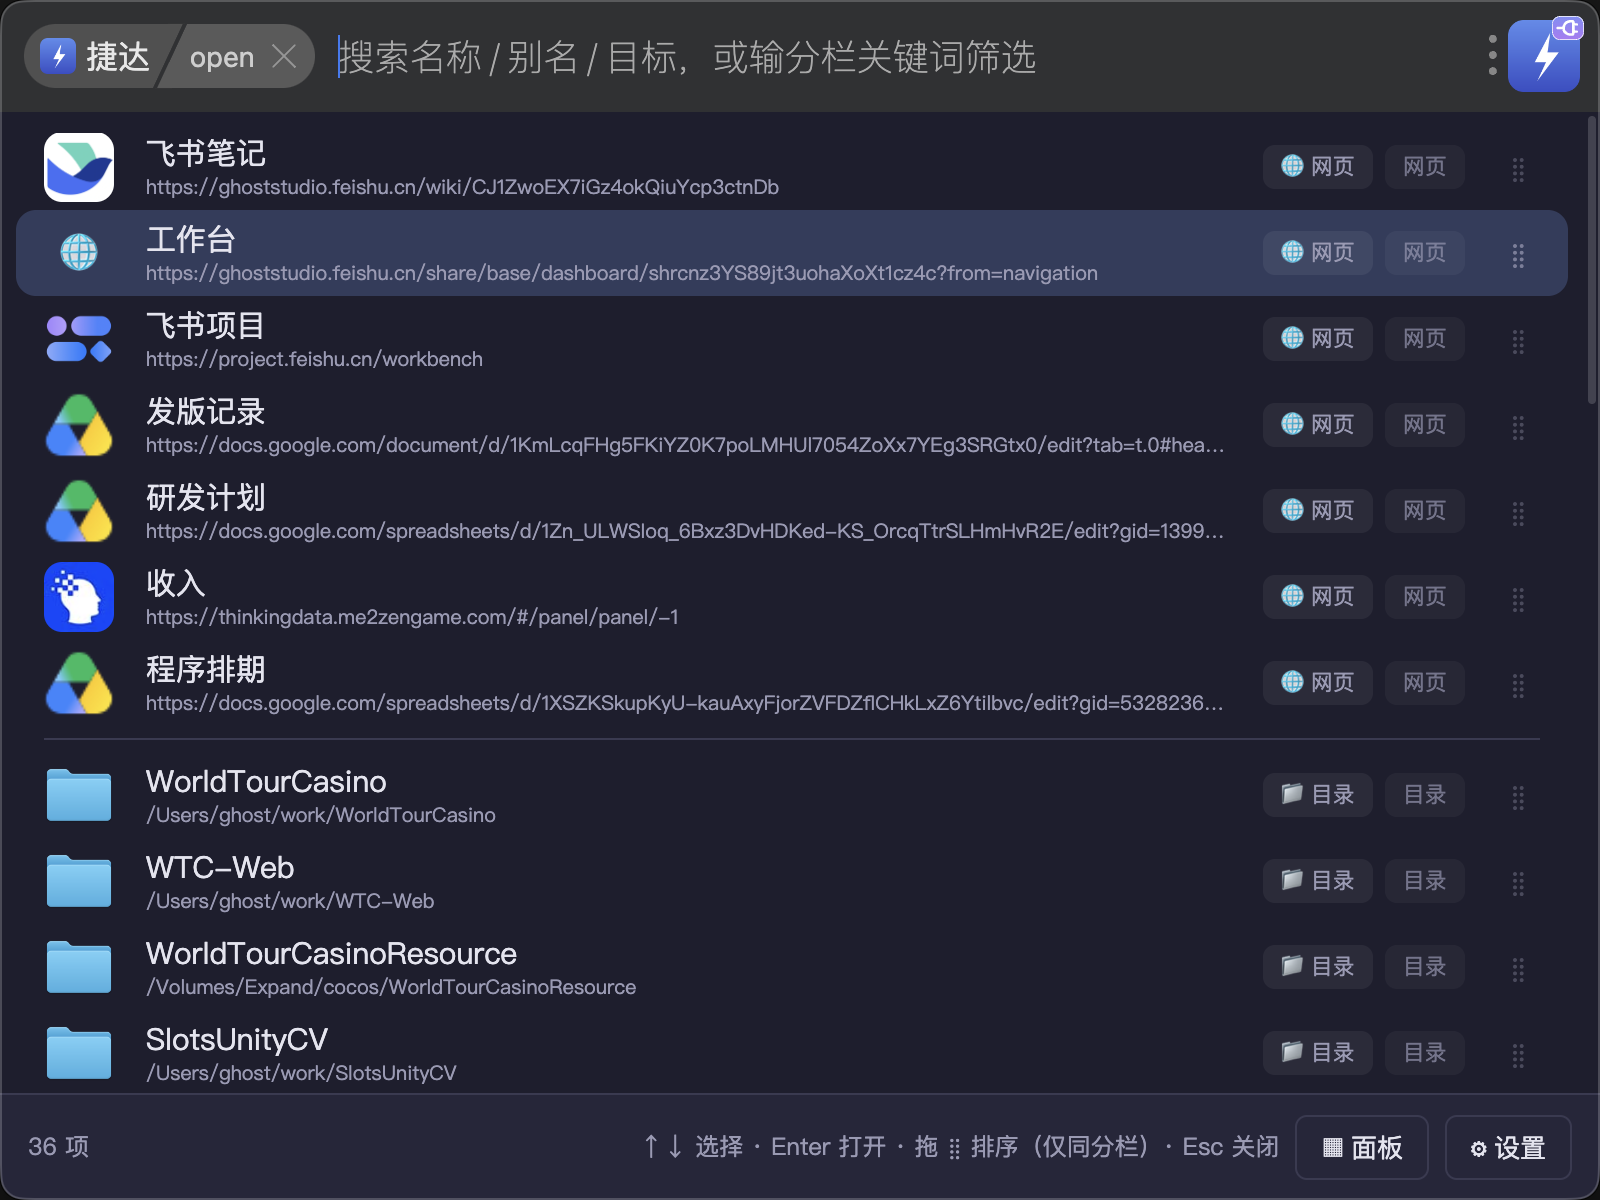The width and height of the screenshot is (1600, 1200).
Task: Open 设置 settings button
Action: [x=1508, y=1147]
